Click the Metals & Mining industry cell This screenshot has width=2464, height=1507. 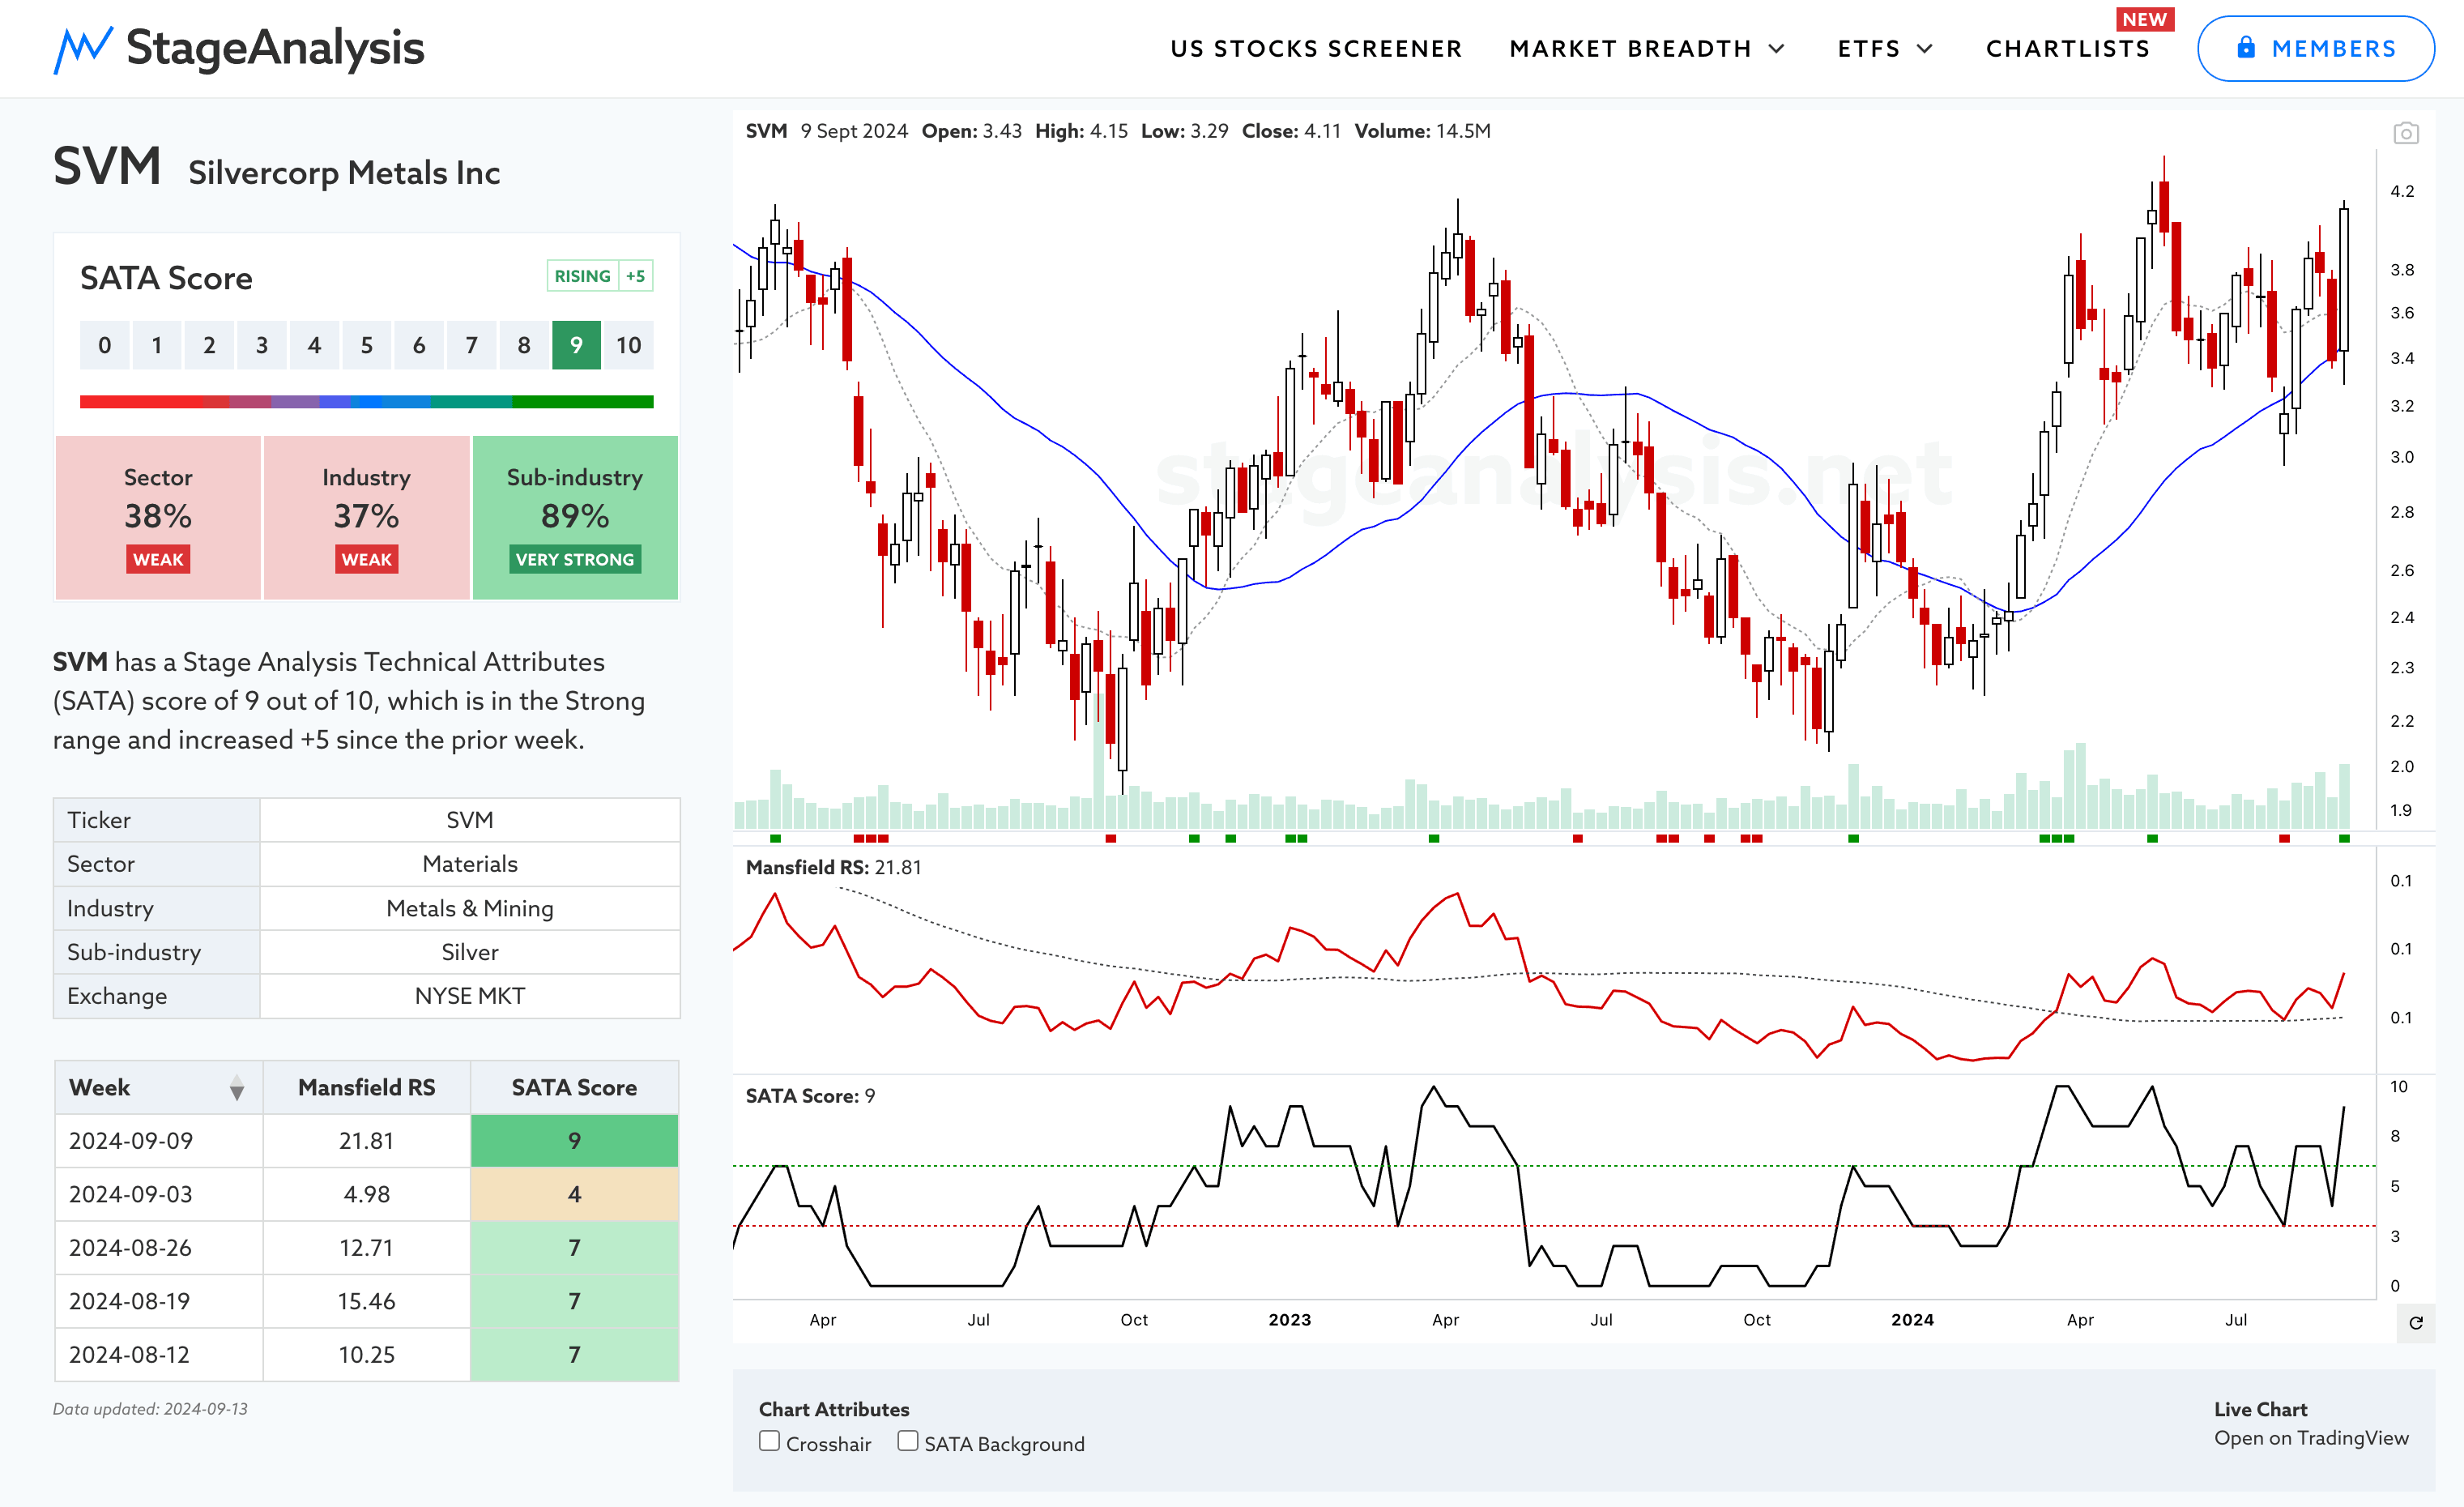click(x=470, y=908)
